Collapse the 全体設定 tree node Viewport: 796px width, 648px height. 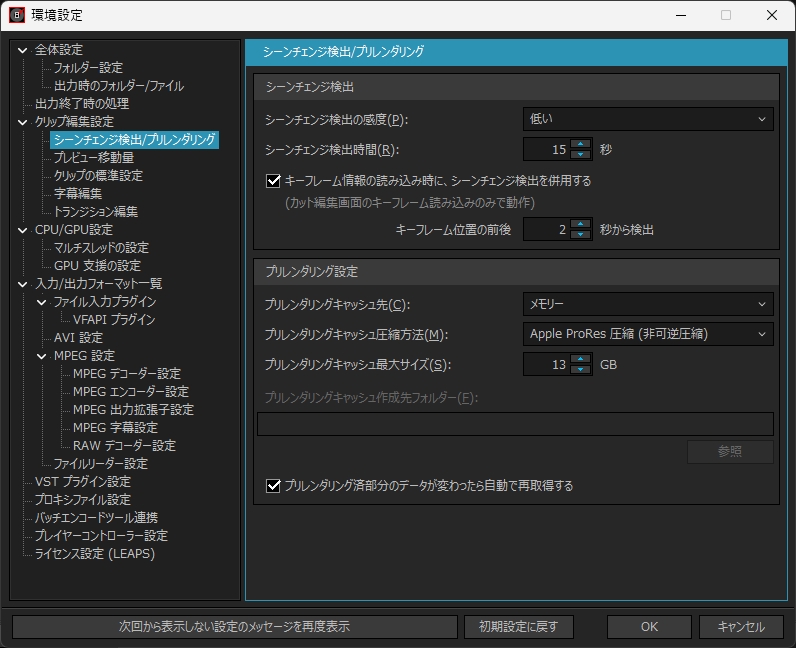(x=22, y=50)
